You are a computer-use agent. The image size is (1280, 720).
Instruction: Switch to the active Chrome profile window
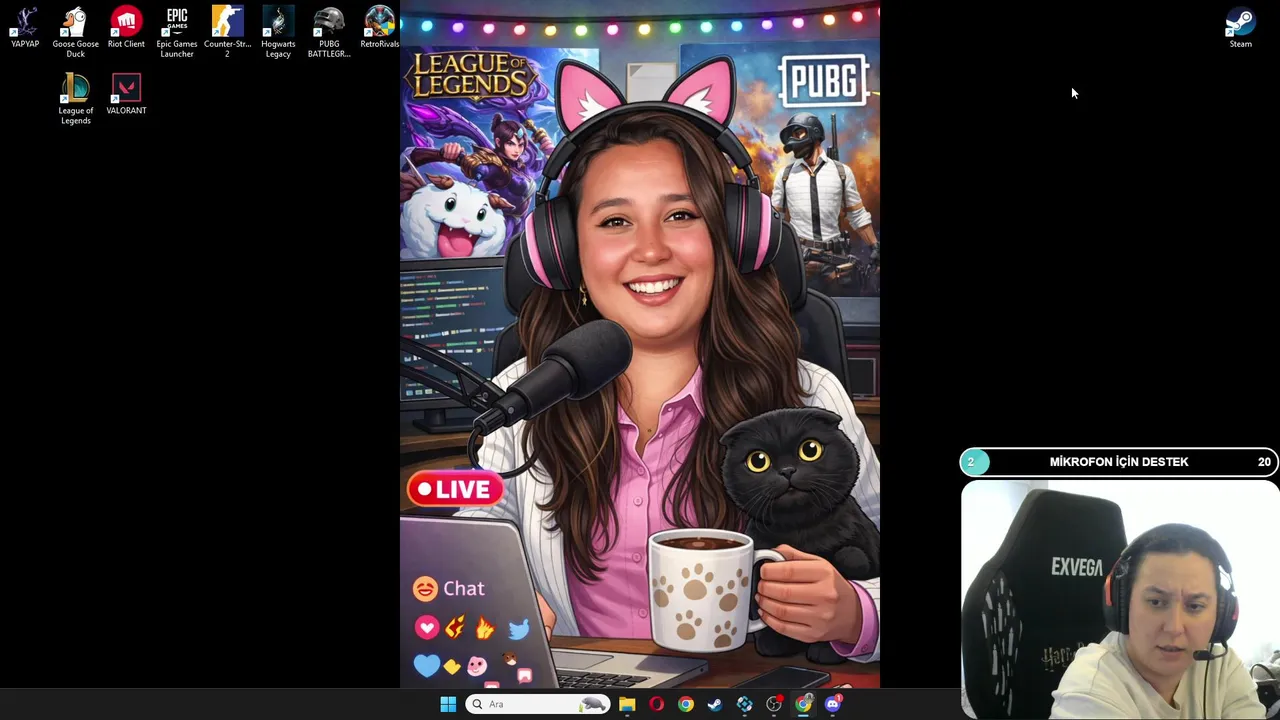pos(803,704)
